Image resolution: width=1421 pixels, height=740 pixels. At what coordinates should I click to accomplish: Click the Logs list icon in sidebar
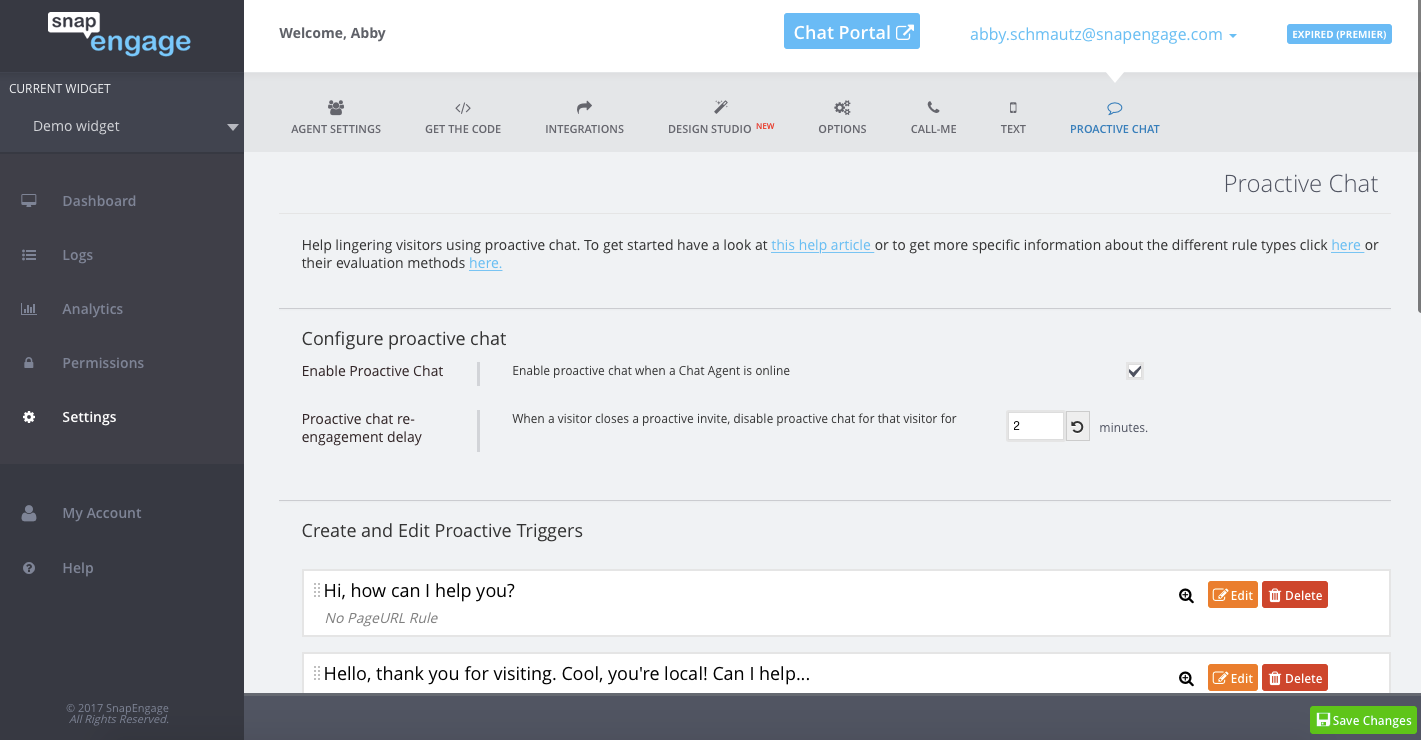coord(29,255)
